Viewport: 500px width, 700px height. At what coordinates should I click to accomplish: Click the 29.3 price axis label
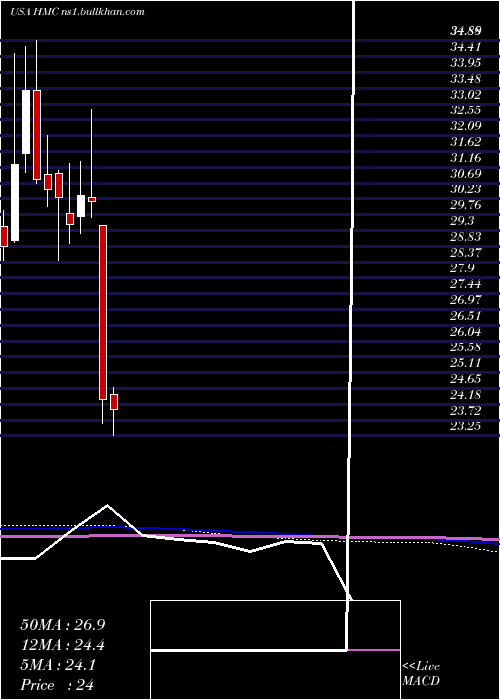(462, 221)
